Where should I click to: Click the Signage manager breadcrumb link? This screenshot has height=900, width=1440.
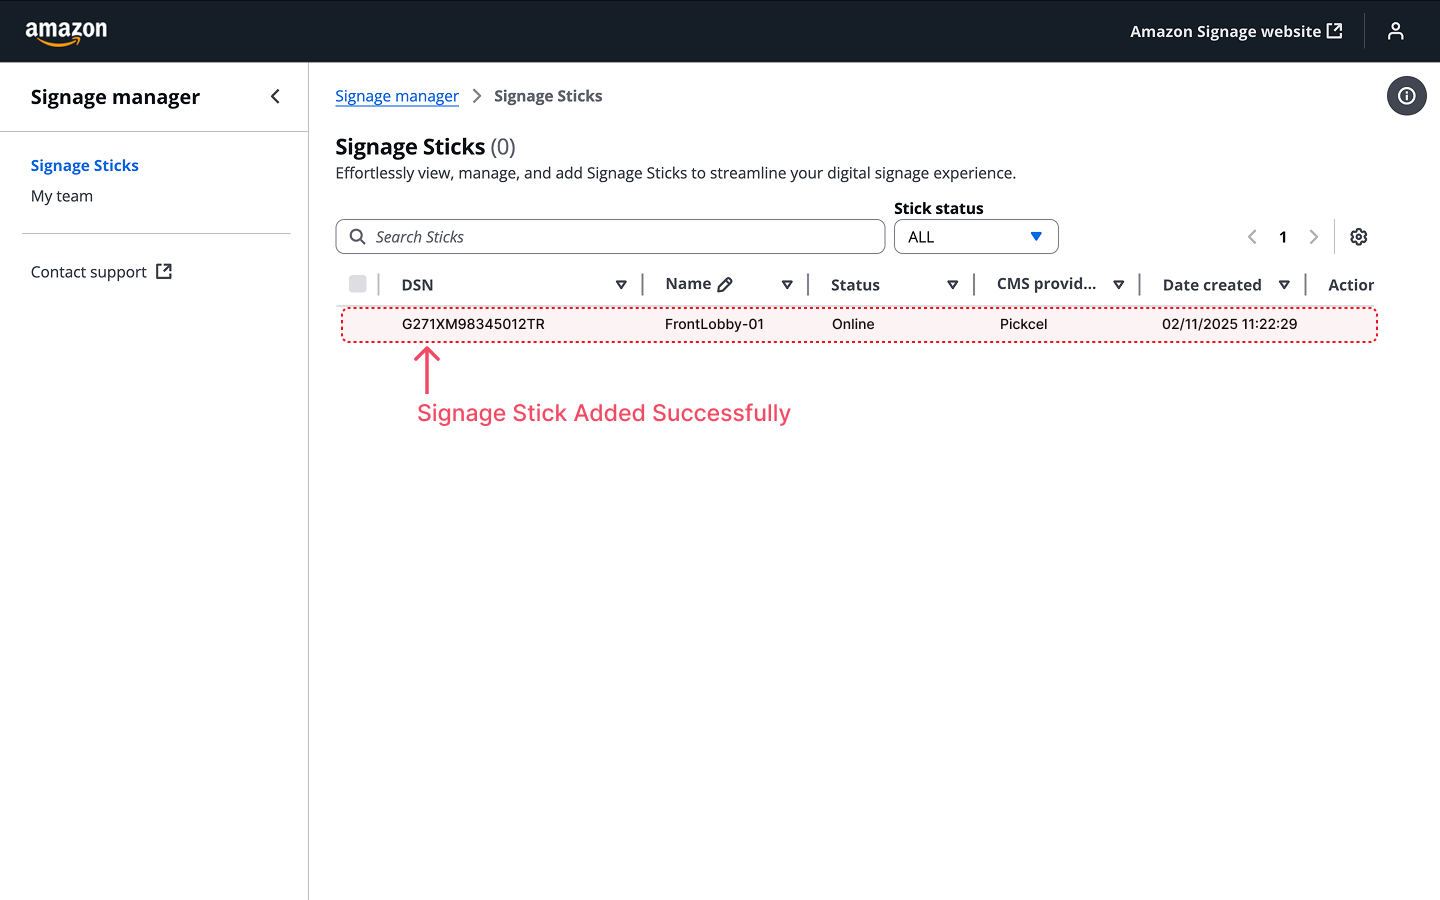[x=397, y=96]
